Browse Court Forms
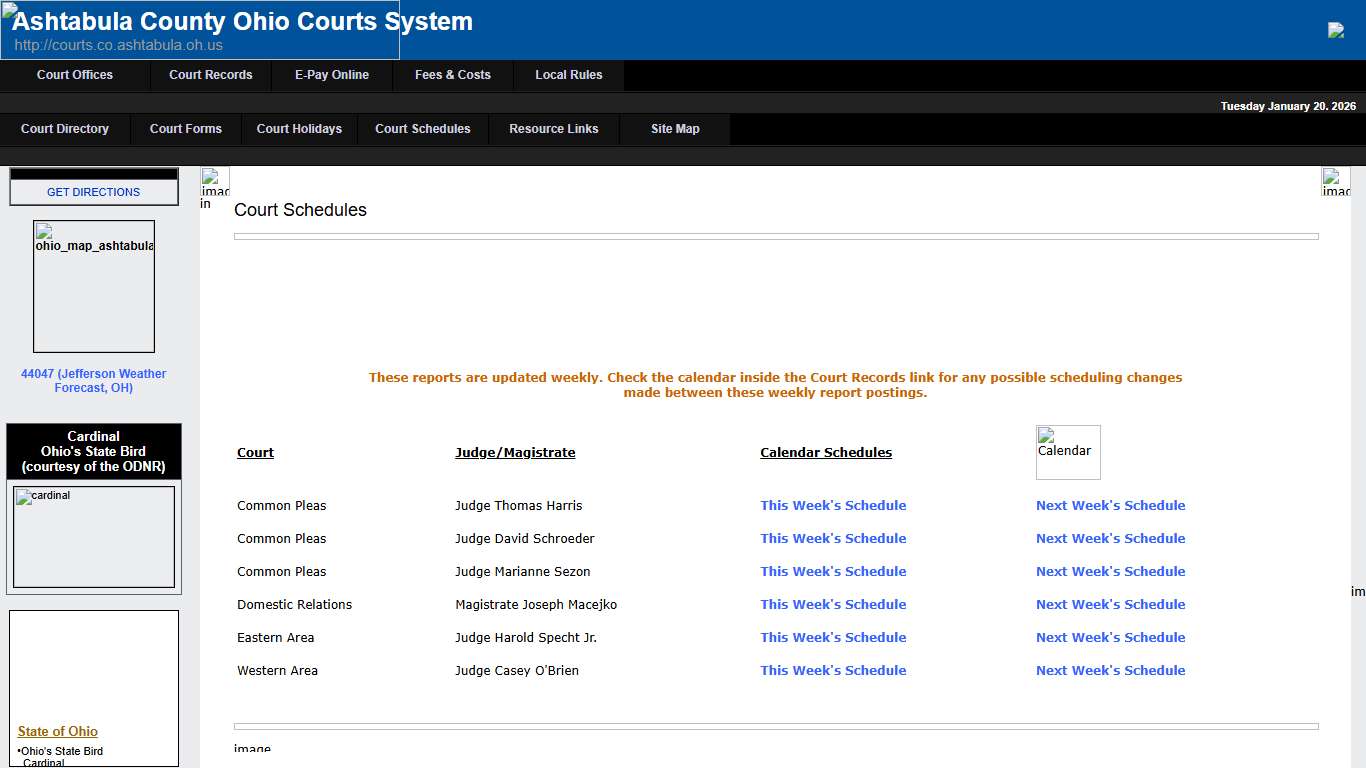This screenshot has height=768, width=1366. coord(185,128)
